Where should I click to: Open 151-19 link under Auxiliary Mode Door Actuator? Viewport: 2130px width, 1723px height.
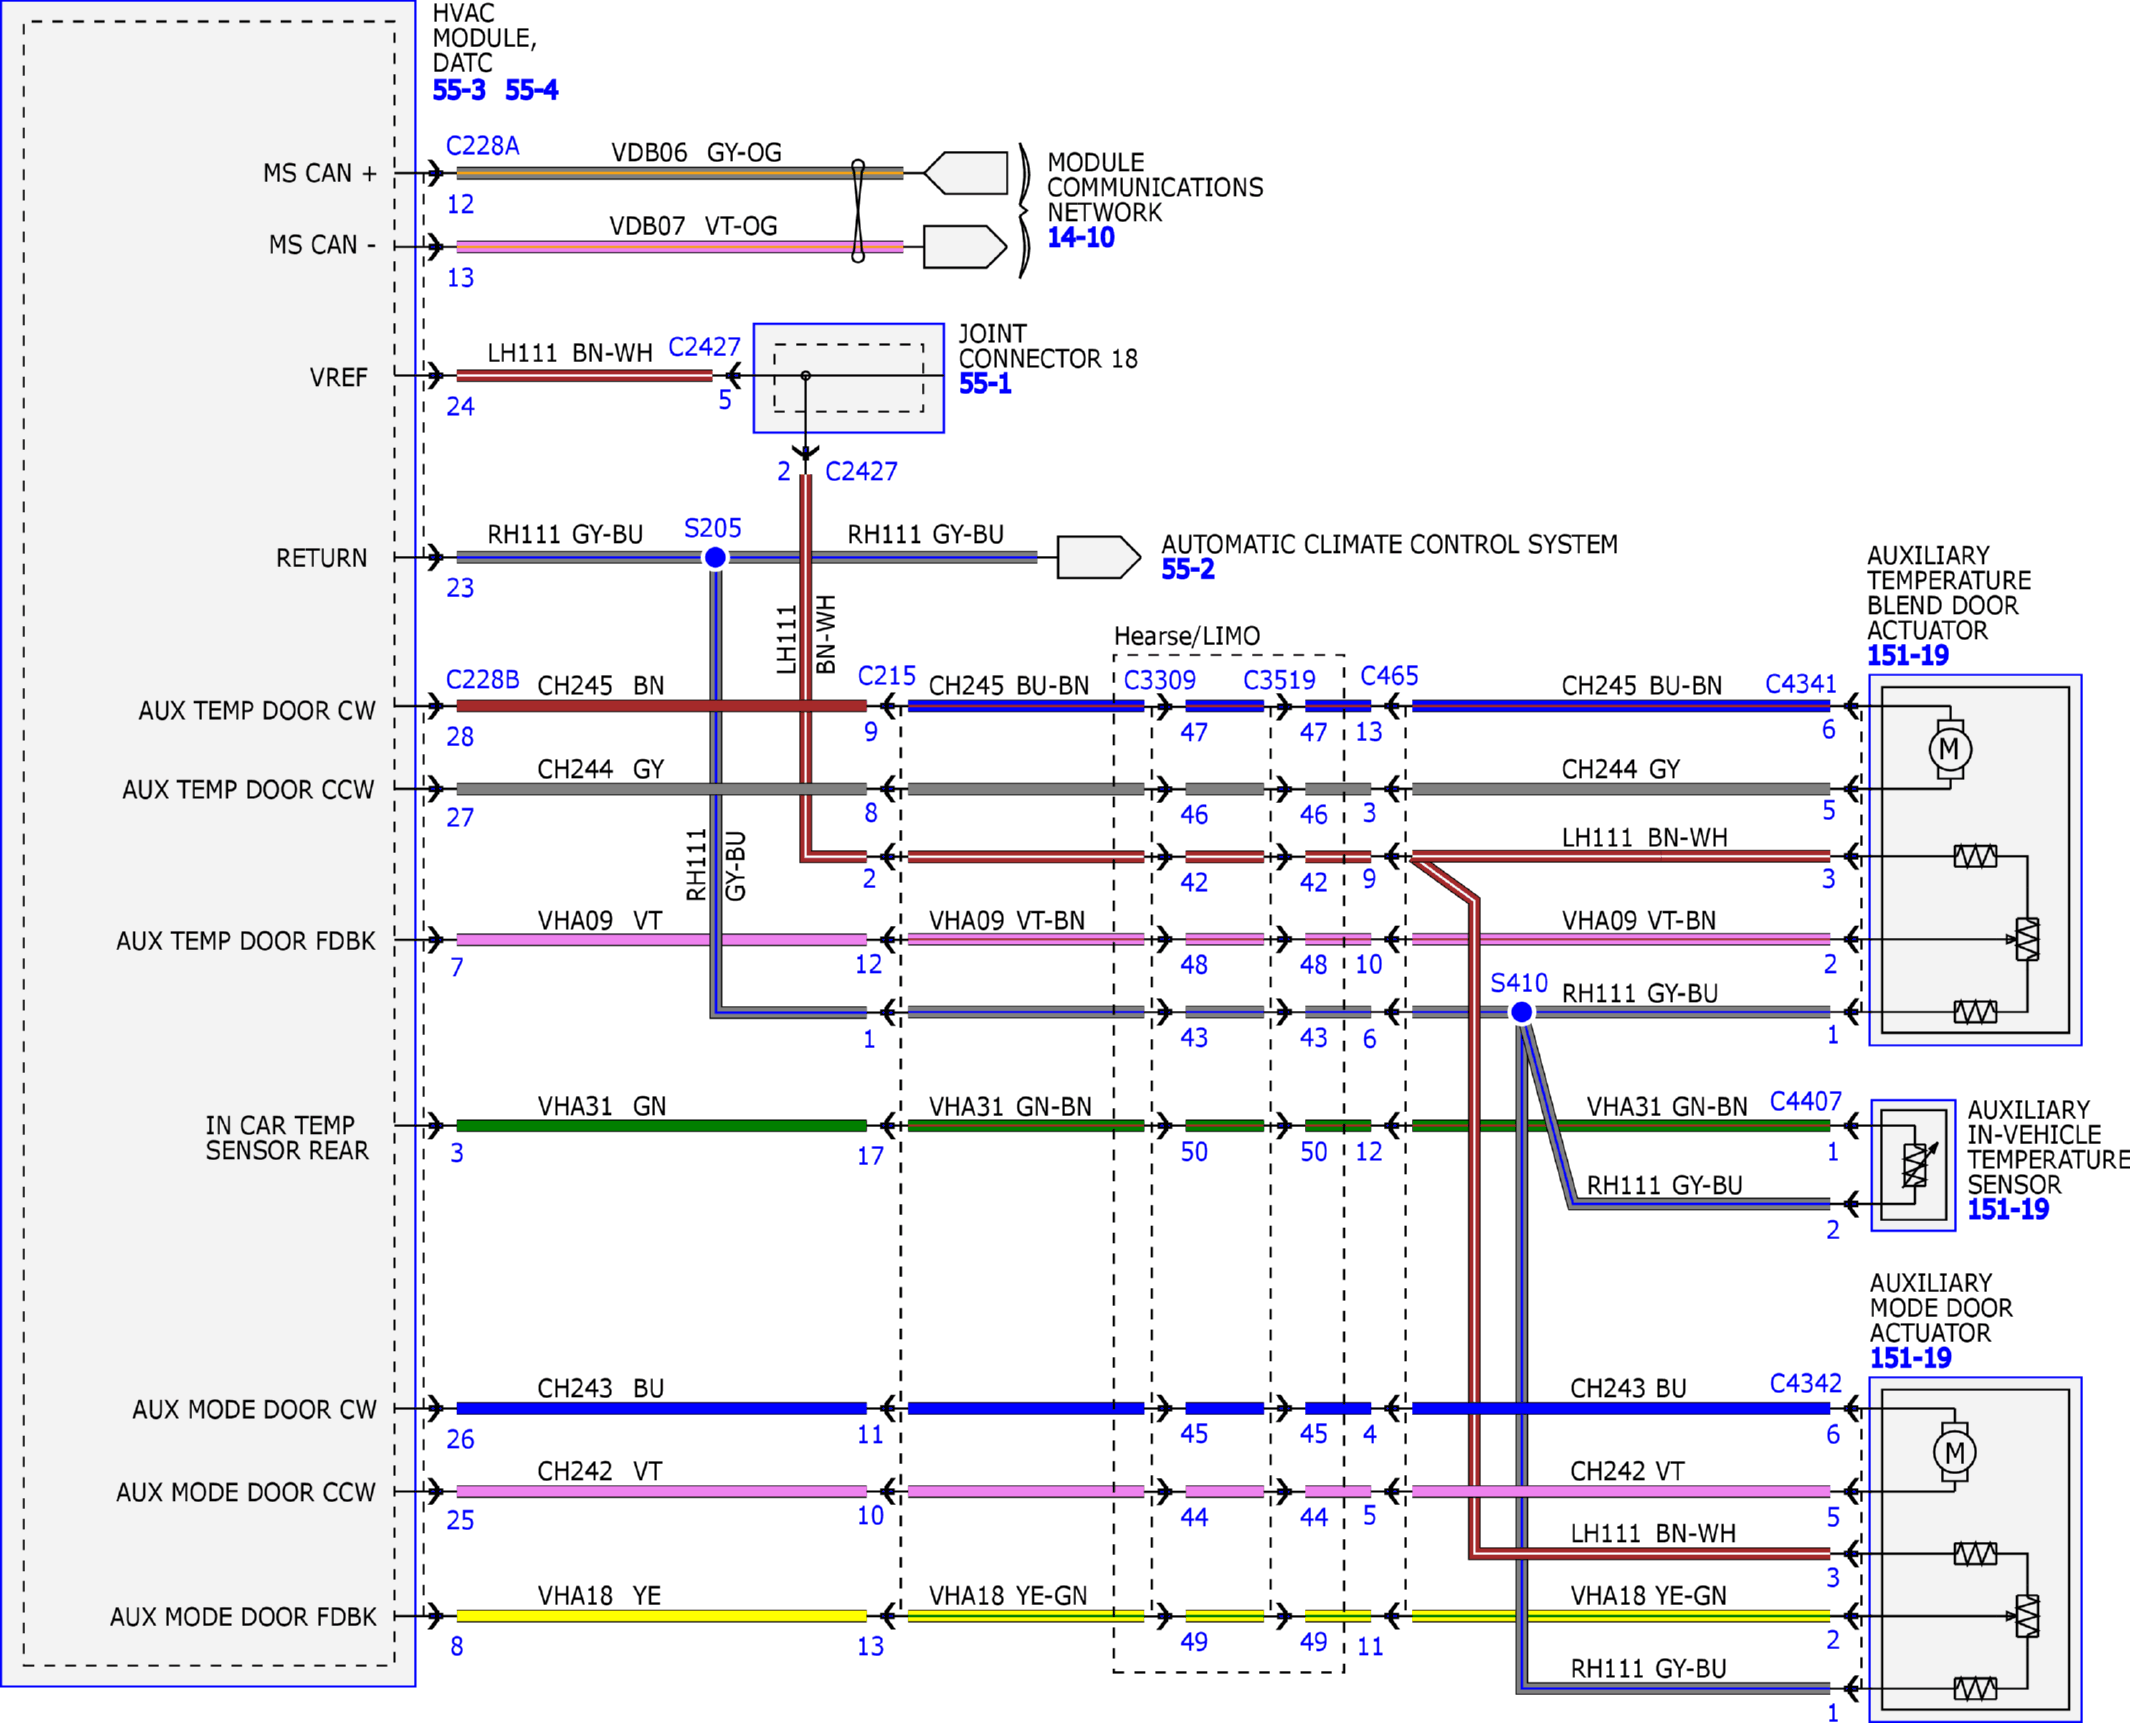click(1910, 1357)
